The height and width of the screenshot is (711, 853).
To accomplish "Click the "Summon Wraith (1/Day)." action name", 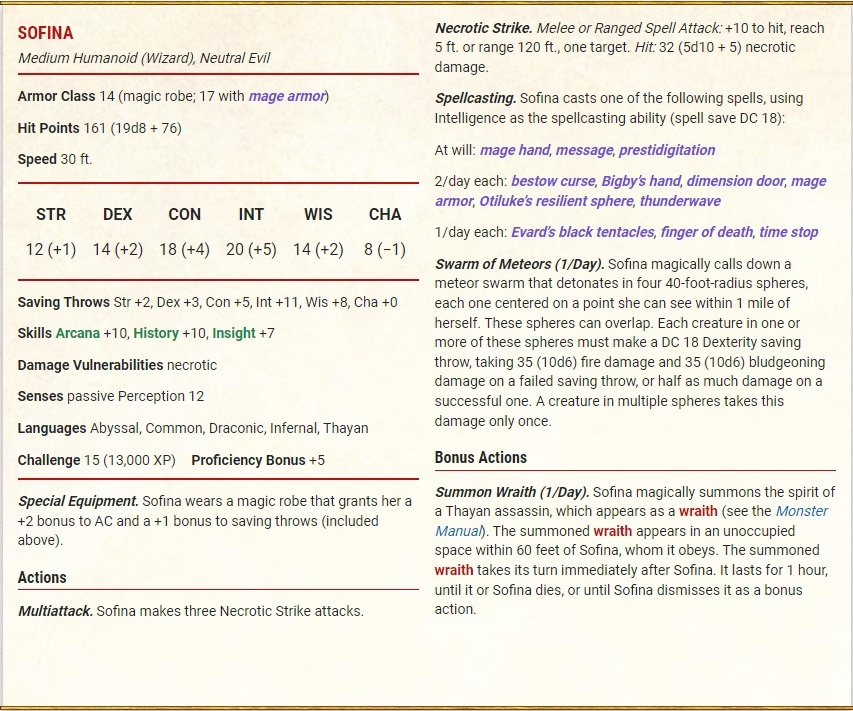I will pyautogui.click(x=512, y=492).
